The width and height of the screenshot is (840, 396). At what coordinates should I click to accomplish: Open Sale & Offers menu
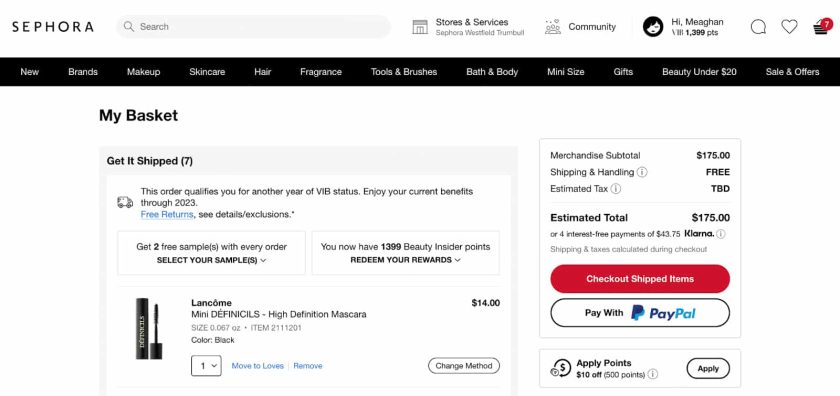tap(792, 72)
